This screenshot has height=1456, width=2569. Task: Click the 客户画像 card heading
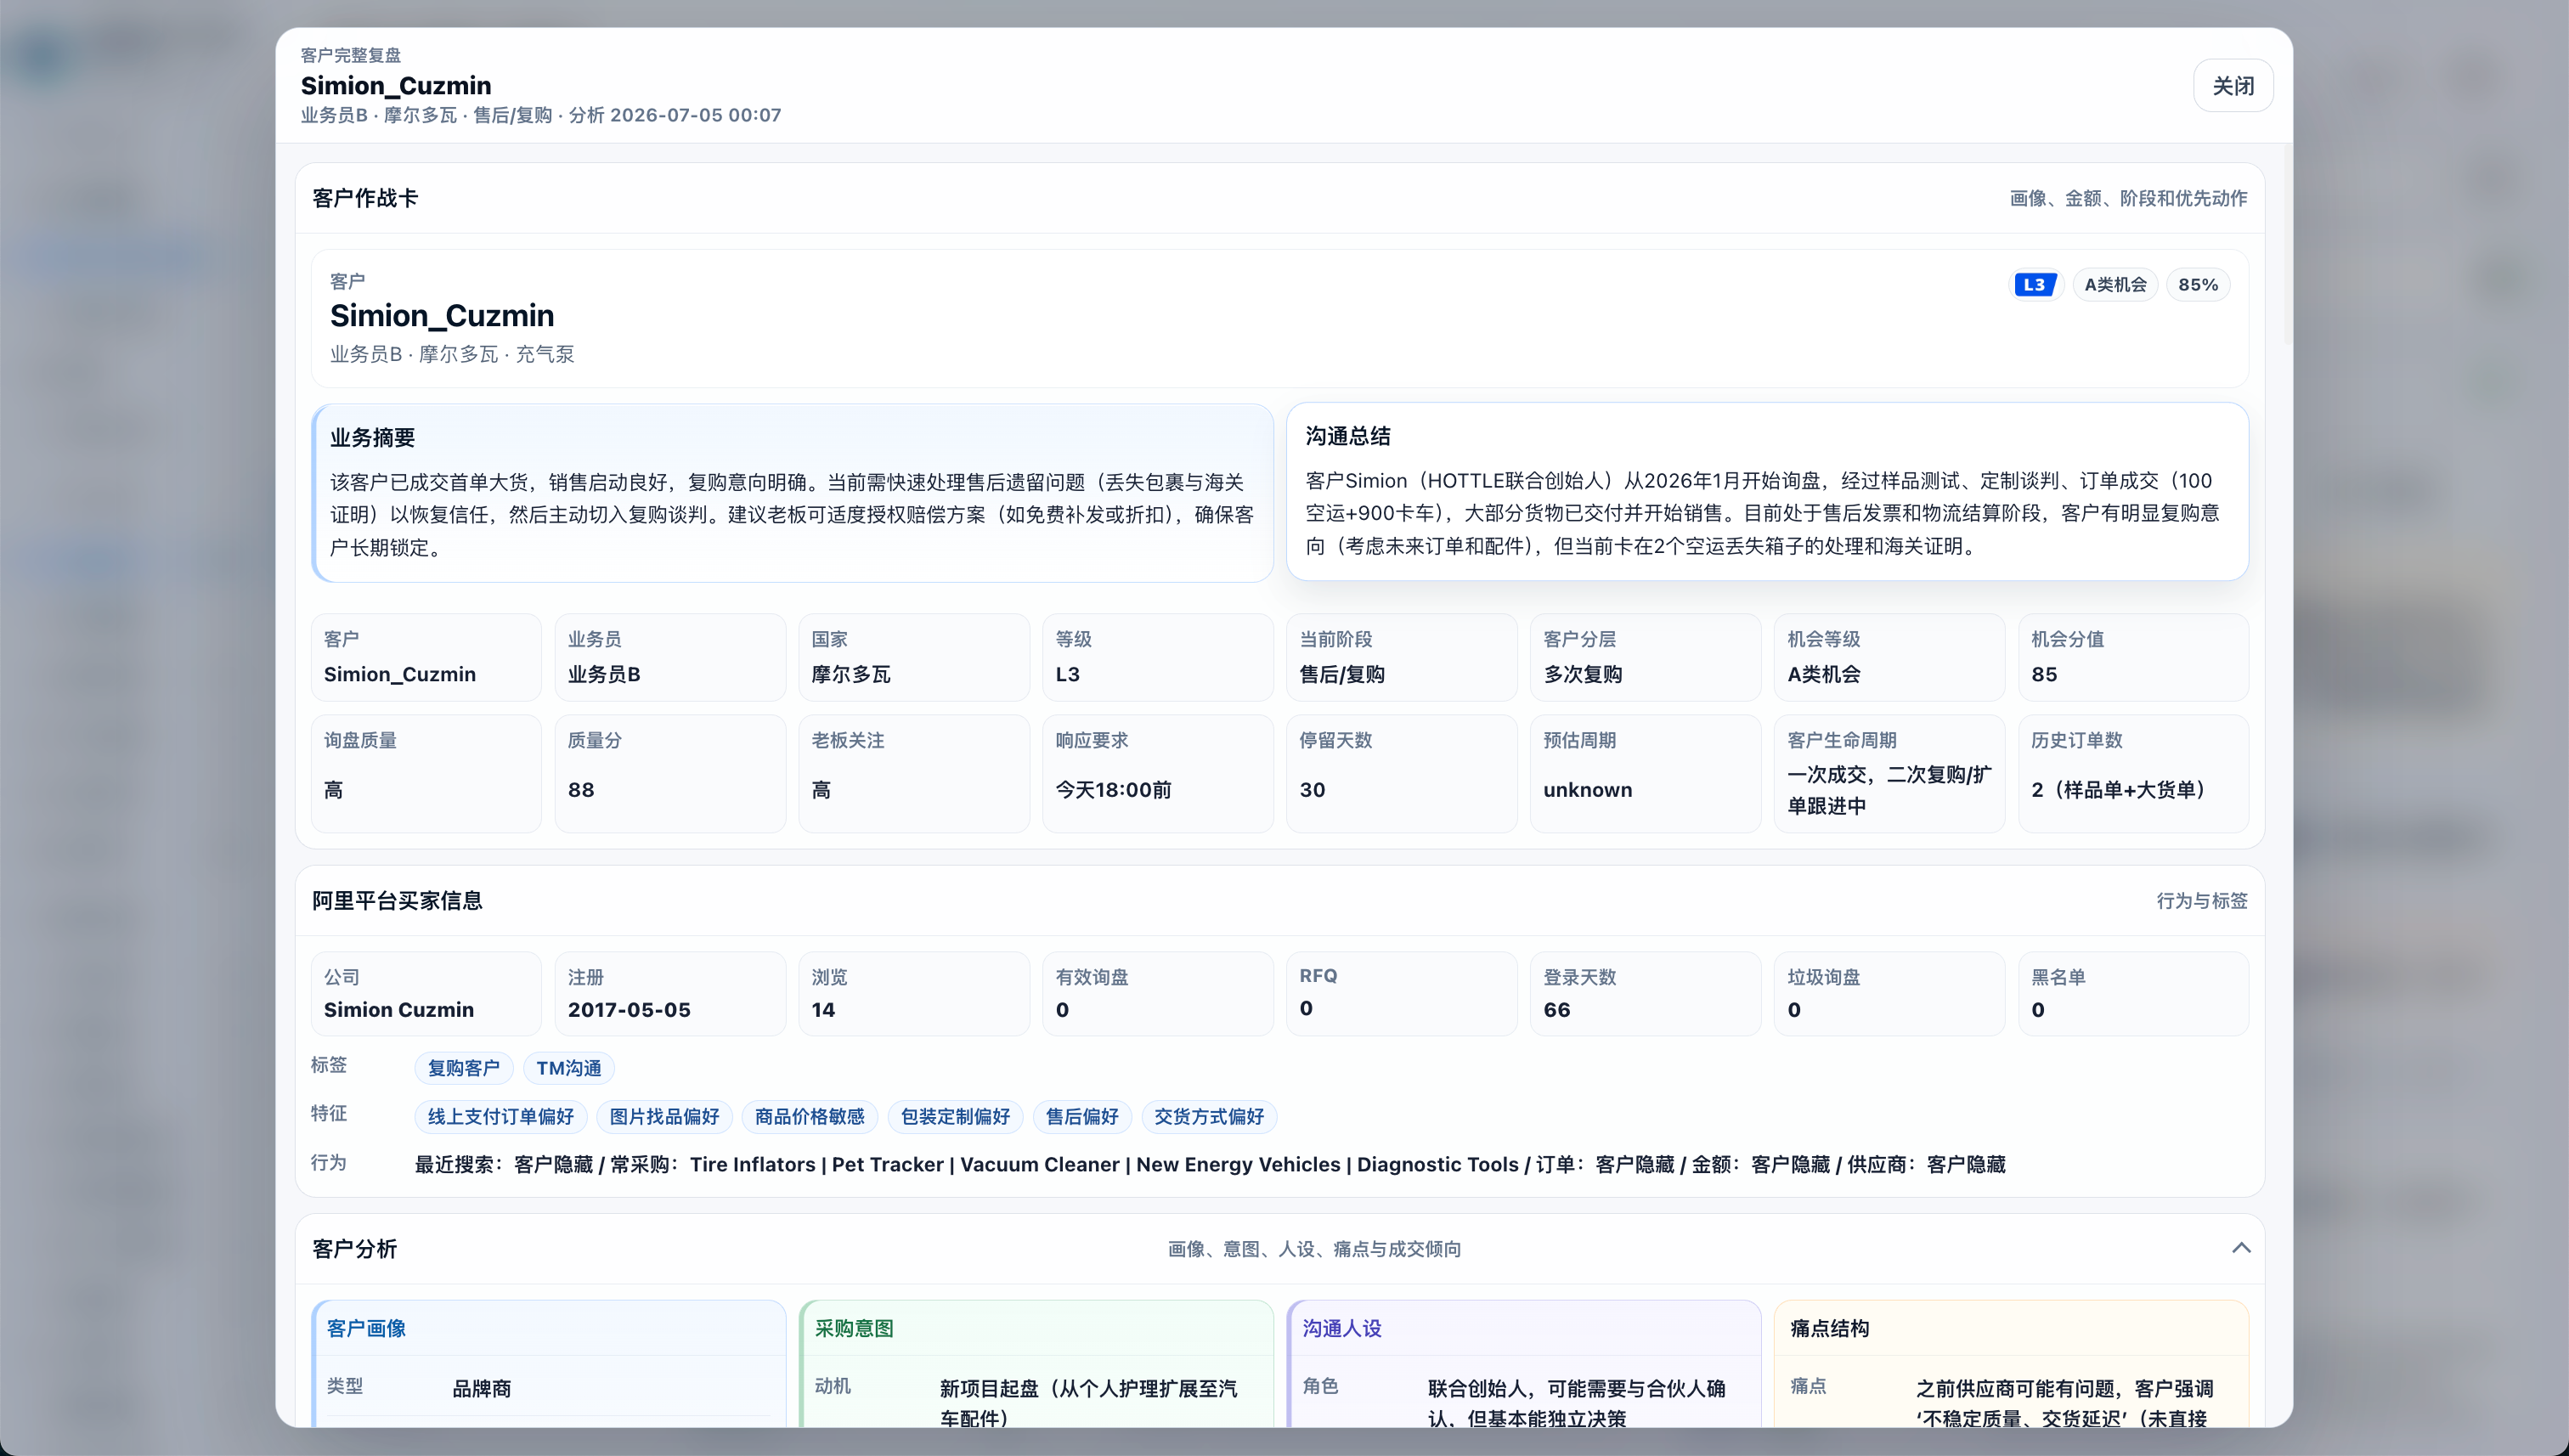[366, 1329]
